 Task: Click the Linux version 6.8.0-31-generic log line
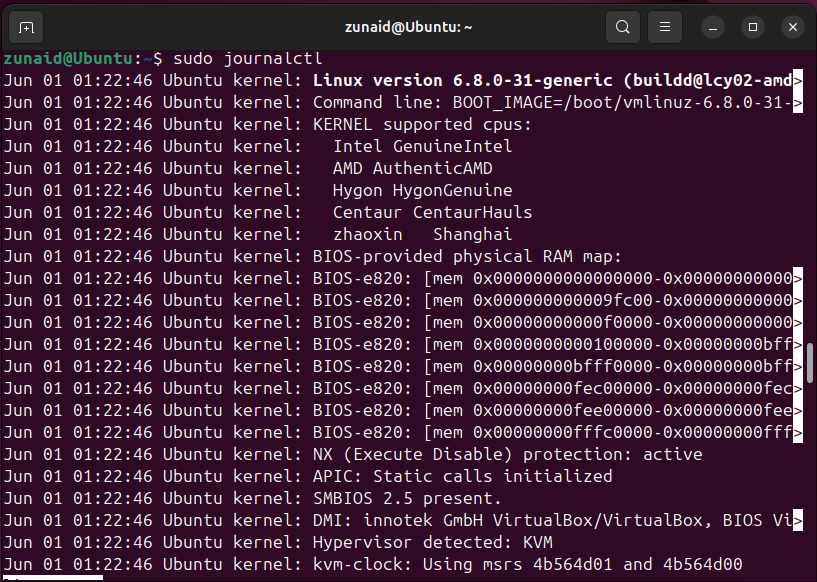[450, 80]
